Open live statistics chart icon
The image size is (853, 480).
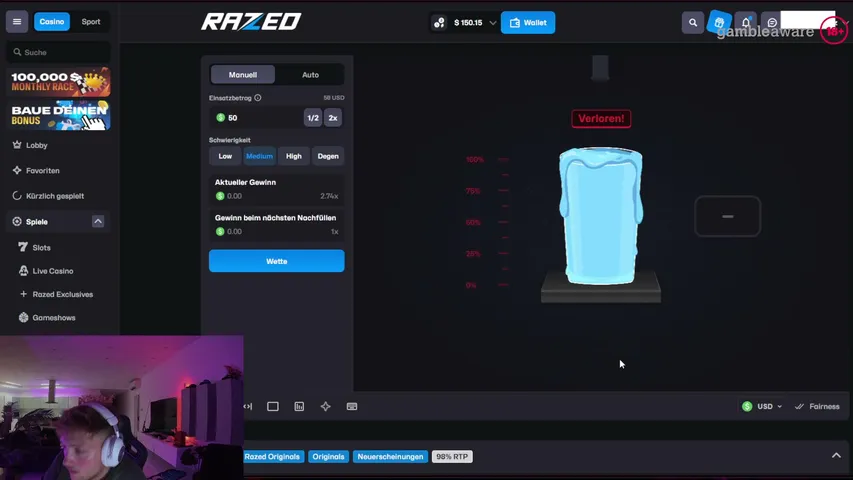[x=299, y=407]
